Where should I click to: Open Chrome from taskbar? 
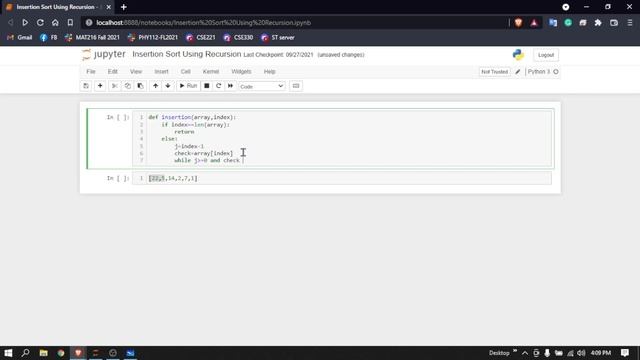tap(61, 353)
